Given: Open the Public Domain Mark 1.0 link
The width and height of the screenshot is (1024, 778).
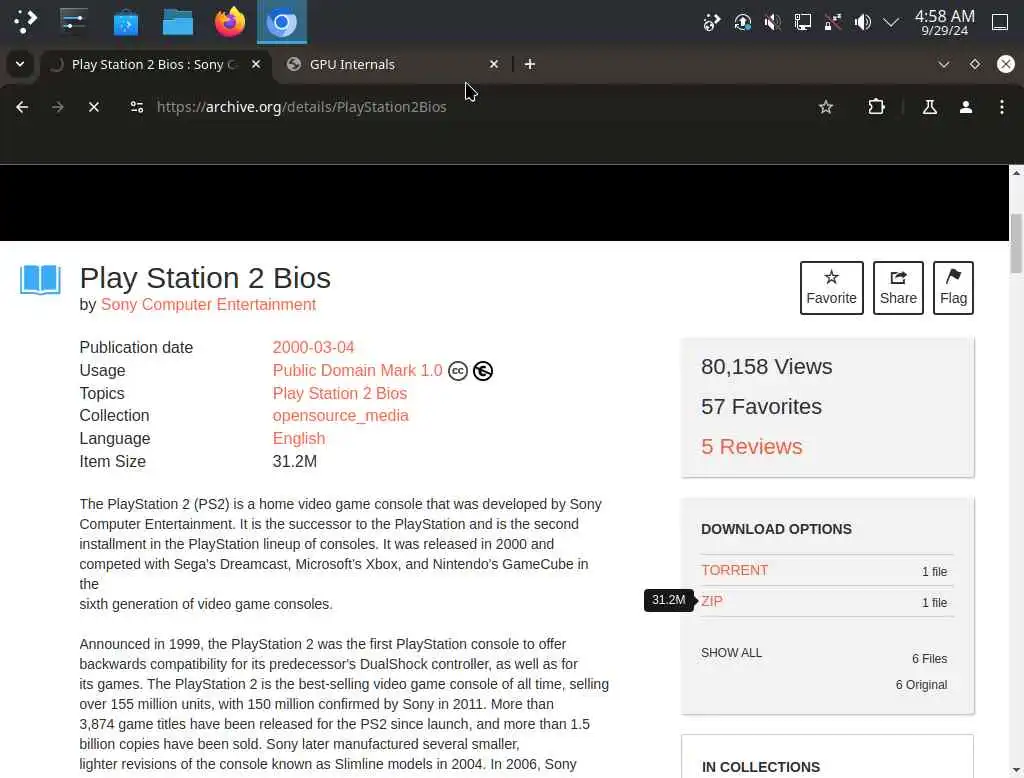Looking at the screenshot, I should (357, 370).
